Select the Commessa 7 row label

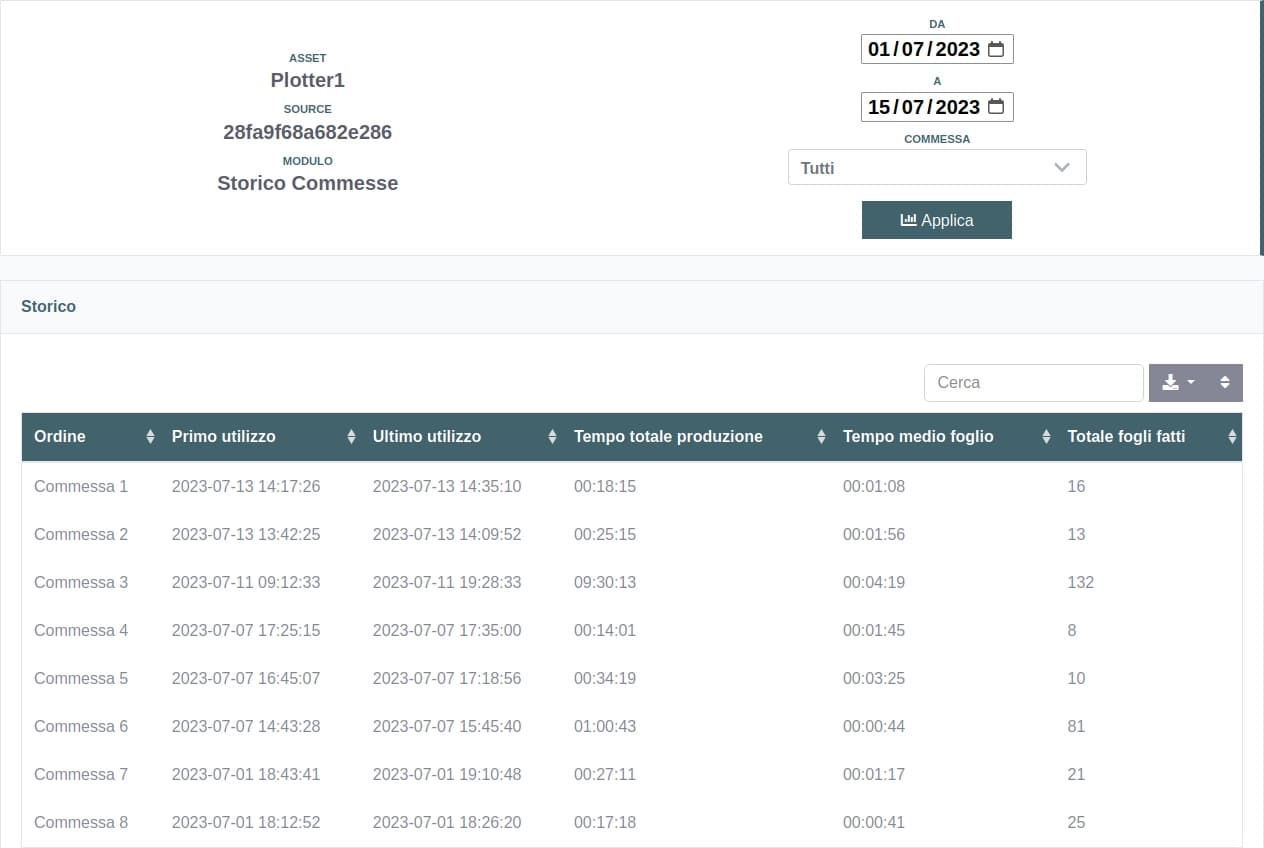[x=81, y=774]
